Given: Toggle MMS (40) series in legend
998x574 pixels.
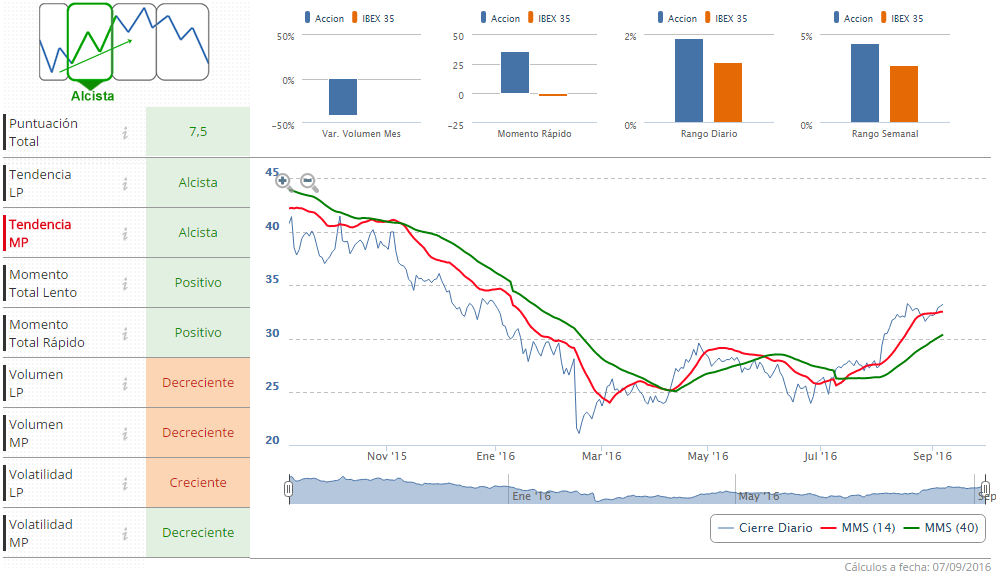Looking at the screenshot, I should pyautogui.click(x=940, y=528).
